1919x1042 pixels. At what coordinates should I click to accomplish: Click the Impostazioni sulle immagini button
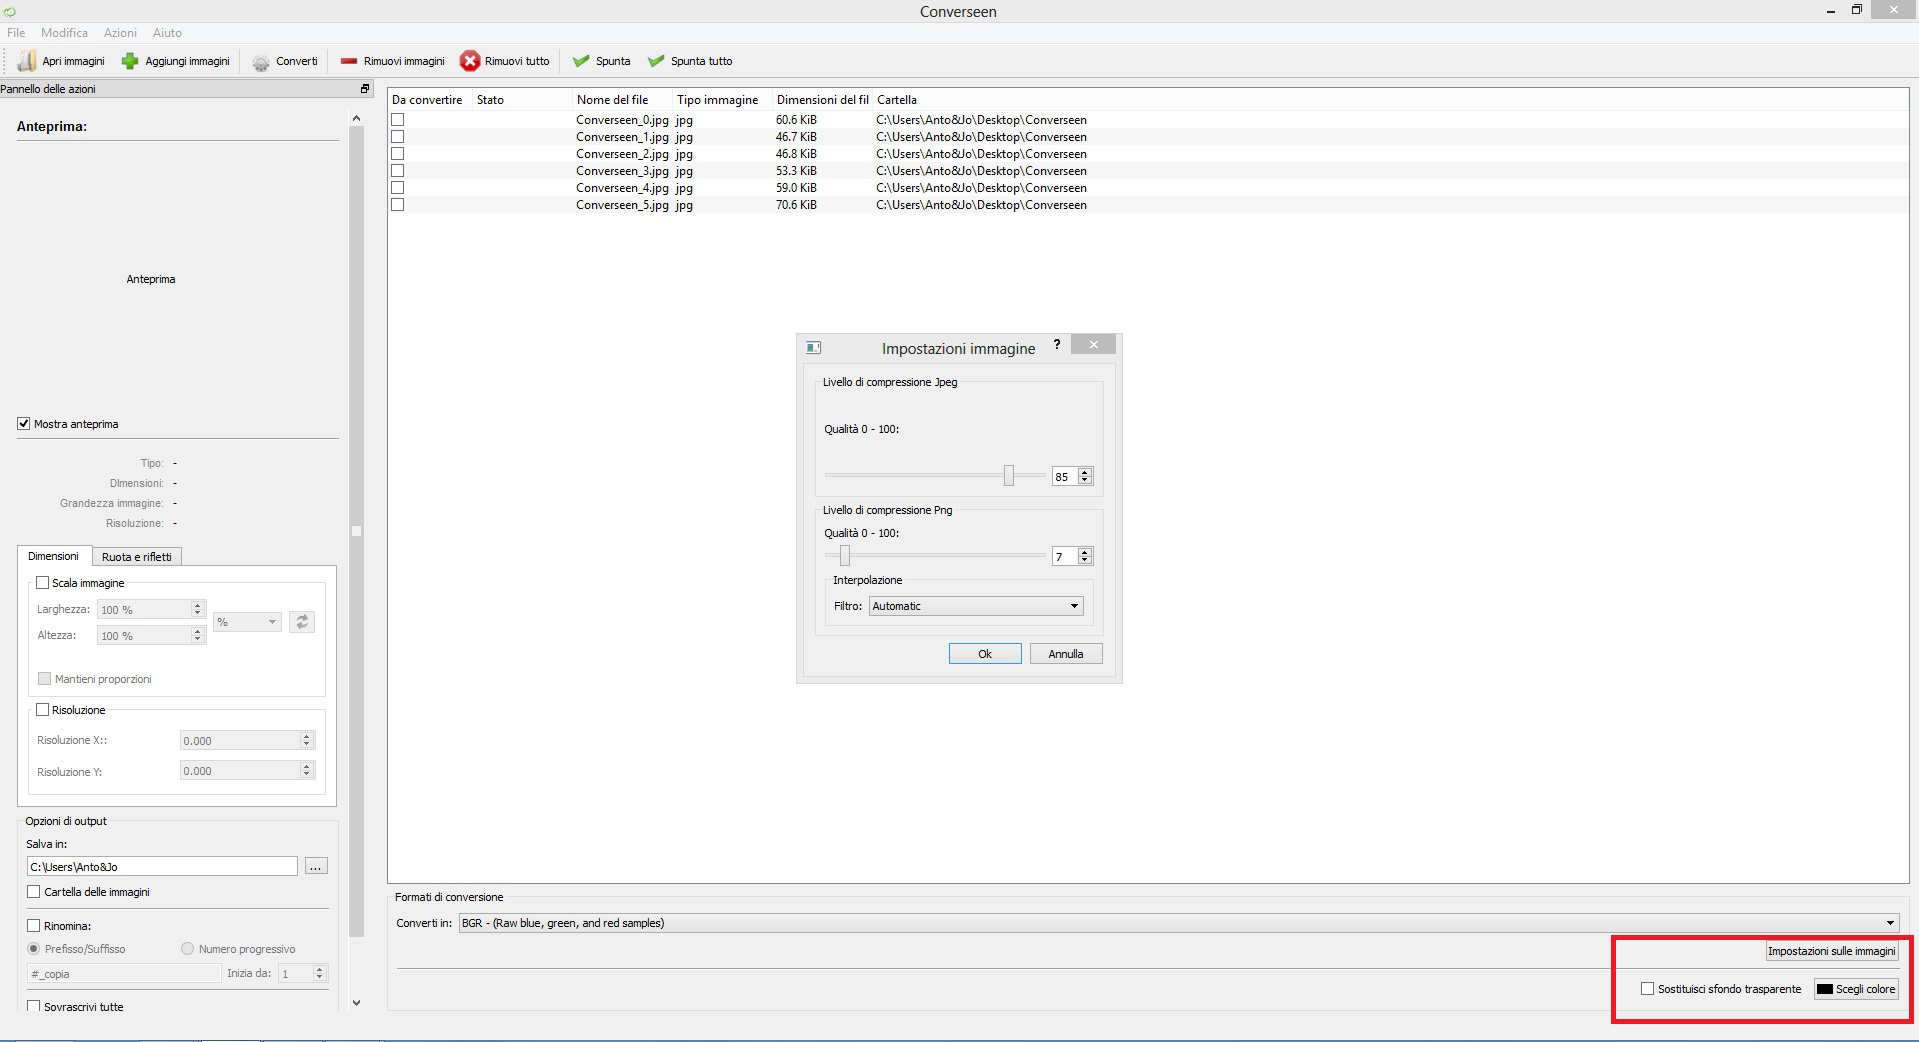(1831, 951)
